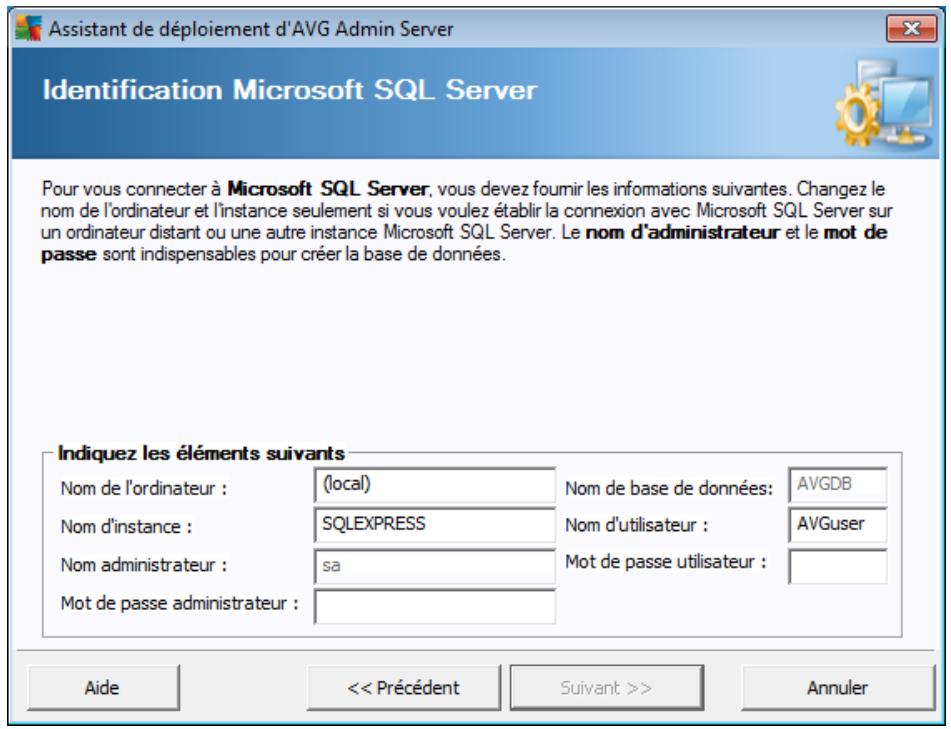Viewport: 951px width, 729px height.
Task: Go back with the << Précédent button
Action: 404,688
